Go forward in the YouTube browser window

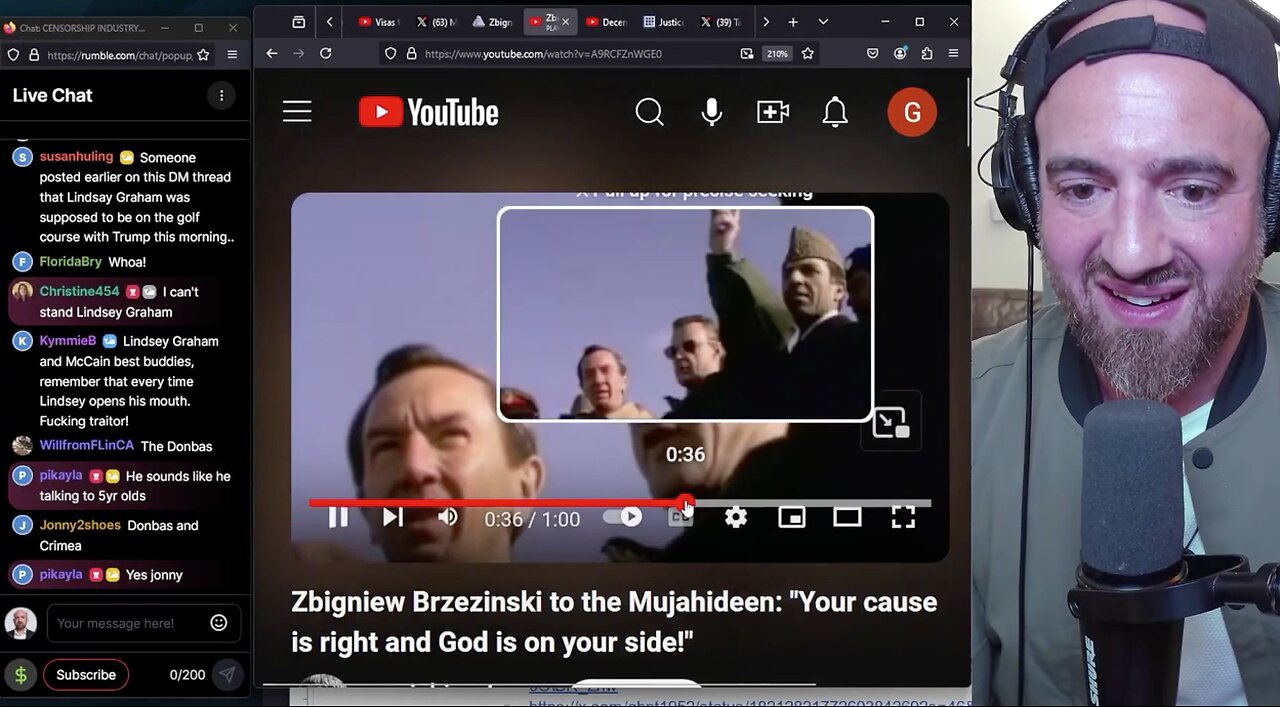299,54
